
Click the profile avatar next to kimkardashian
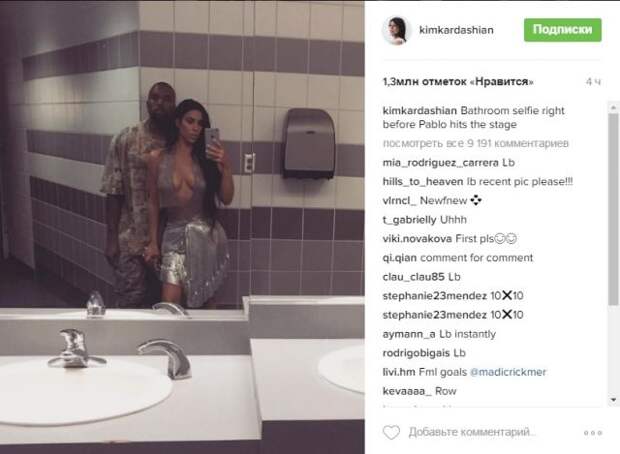coord(395,30)
